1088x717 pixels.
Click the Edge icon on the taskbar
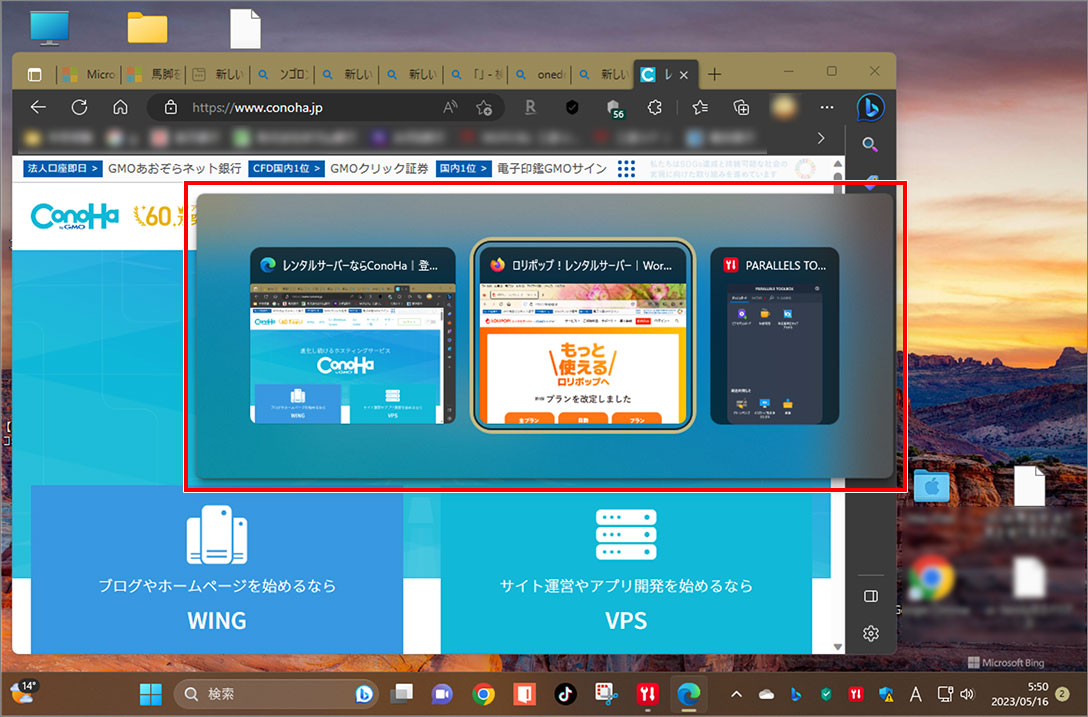point(688,693)
